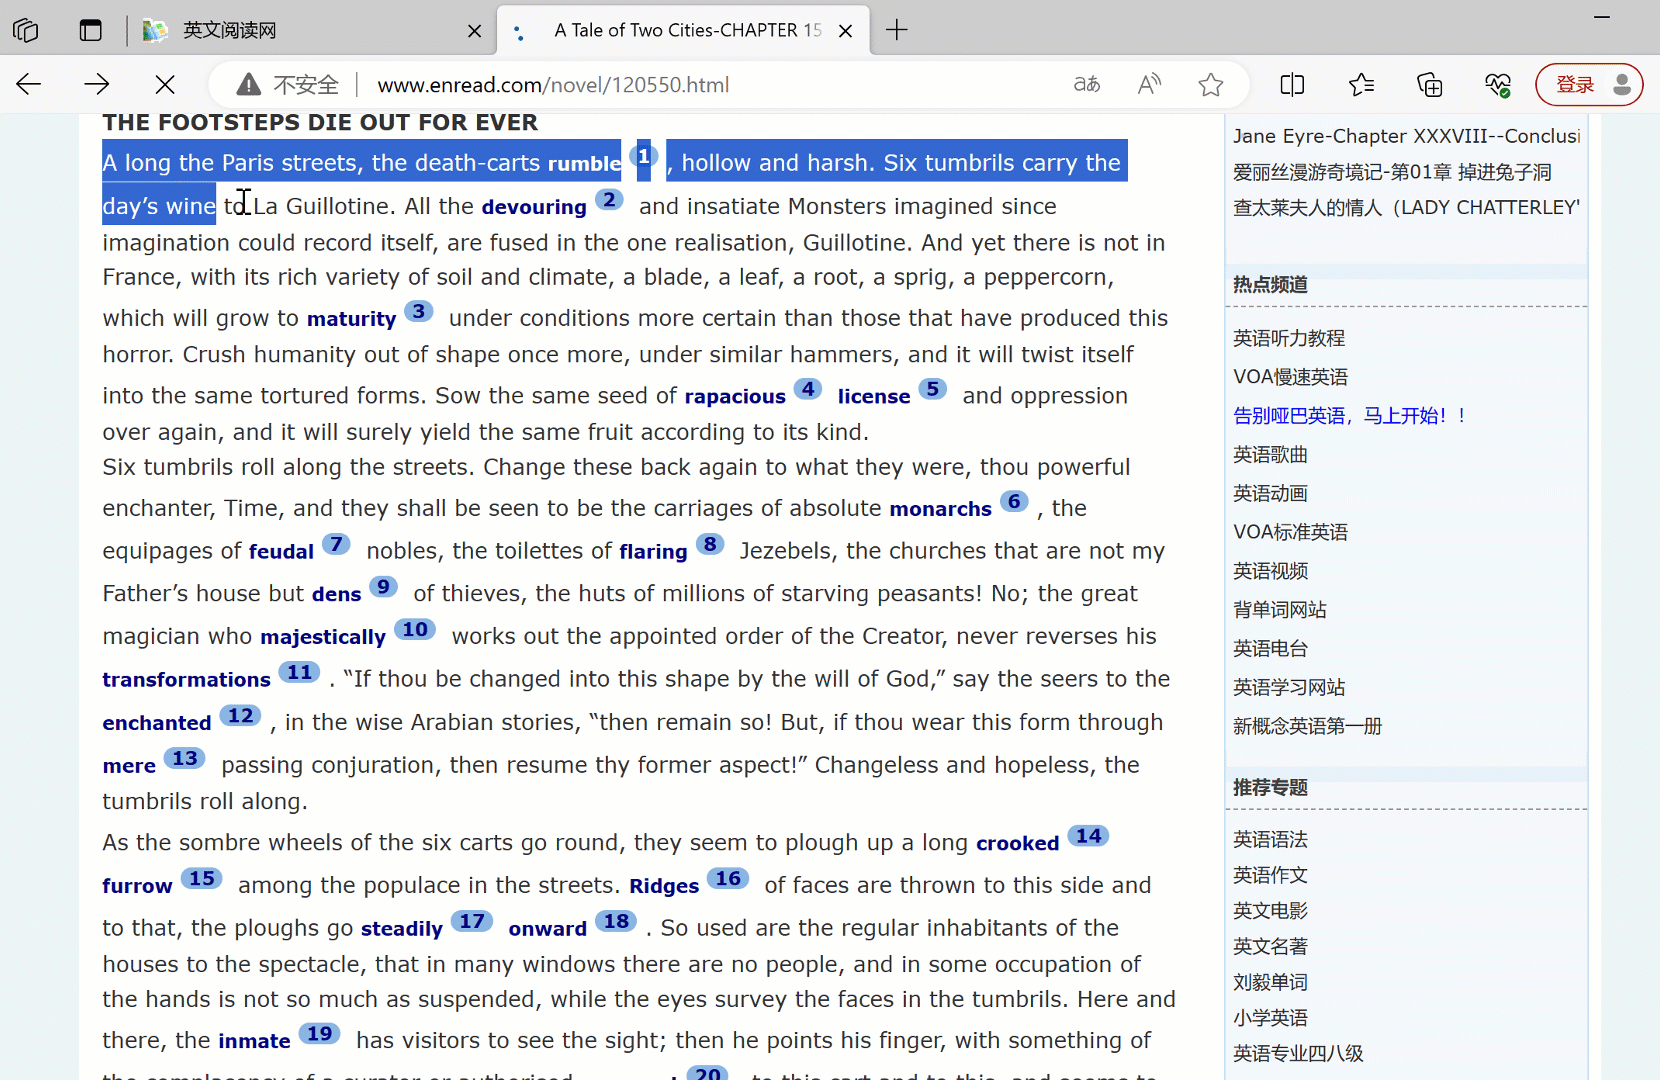The height and width of the screenshot is (1080, 1660).
Task: Open Jane Eyre-Chapter XXXVIII sidebar link
Action: 1406,136
